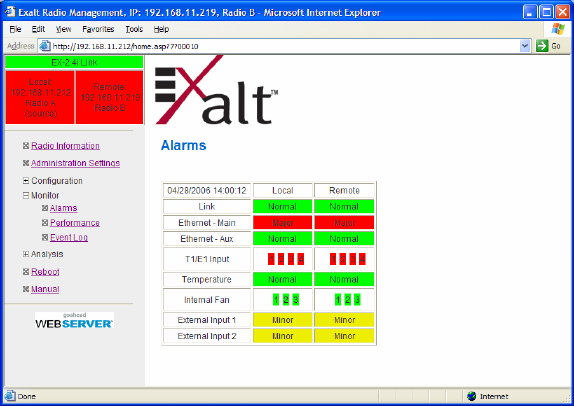
Task: Open the Favorites menu
Action: pos(98,29)
